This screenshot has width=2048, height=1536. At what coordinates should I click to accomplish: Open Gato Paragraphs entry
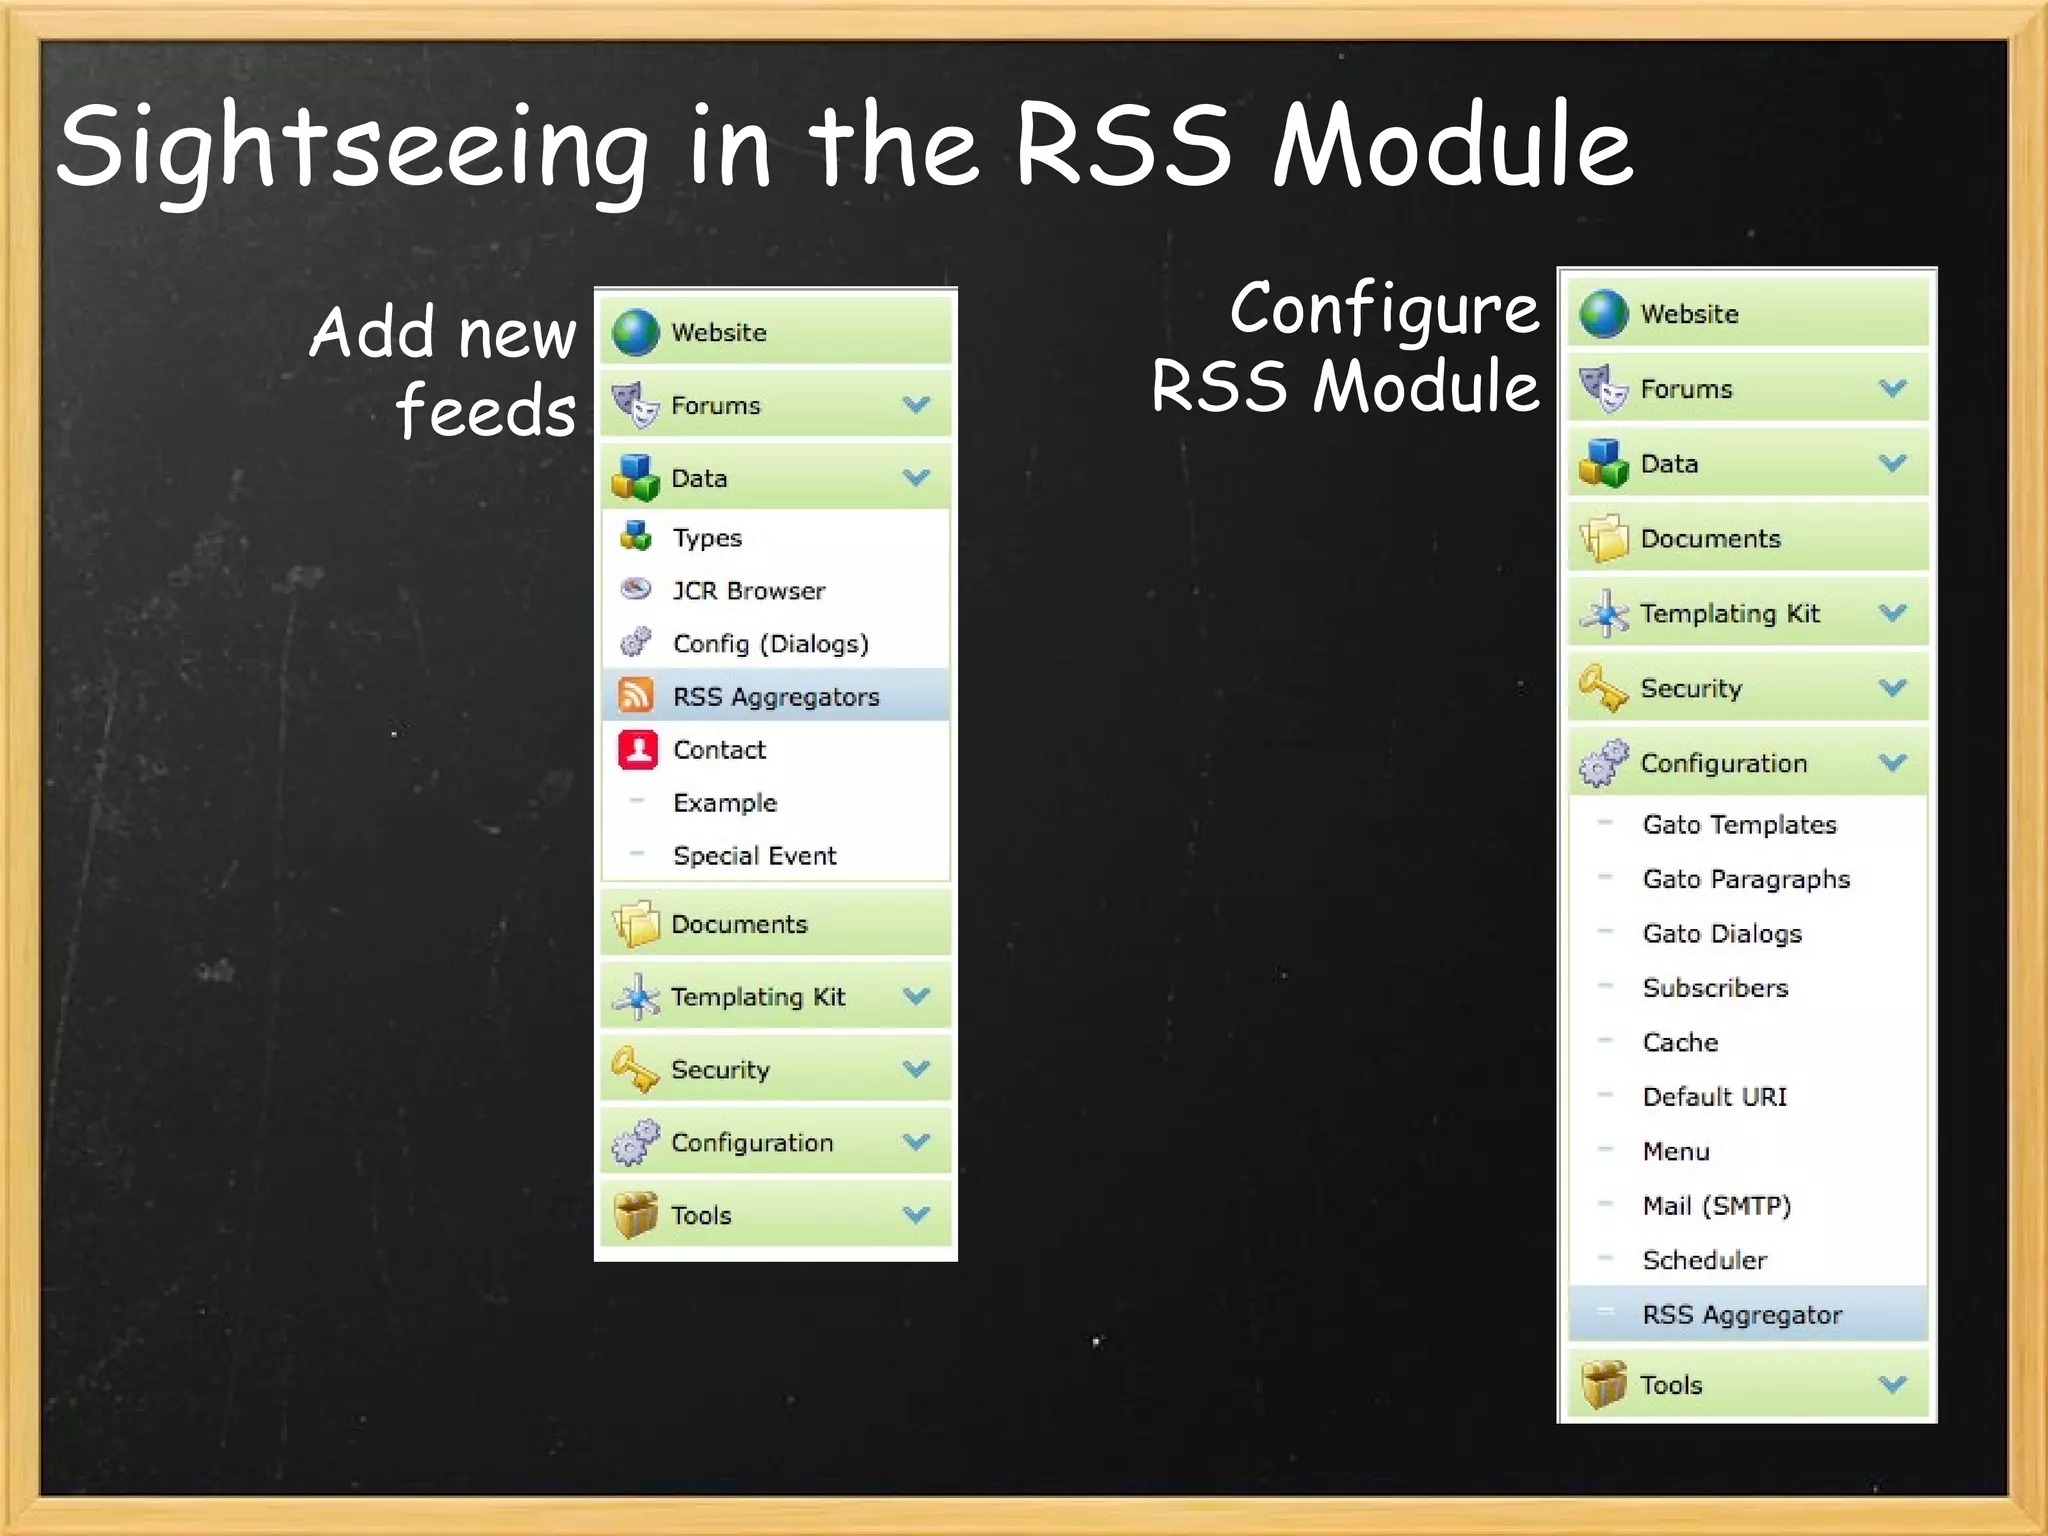[1748, 879]
